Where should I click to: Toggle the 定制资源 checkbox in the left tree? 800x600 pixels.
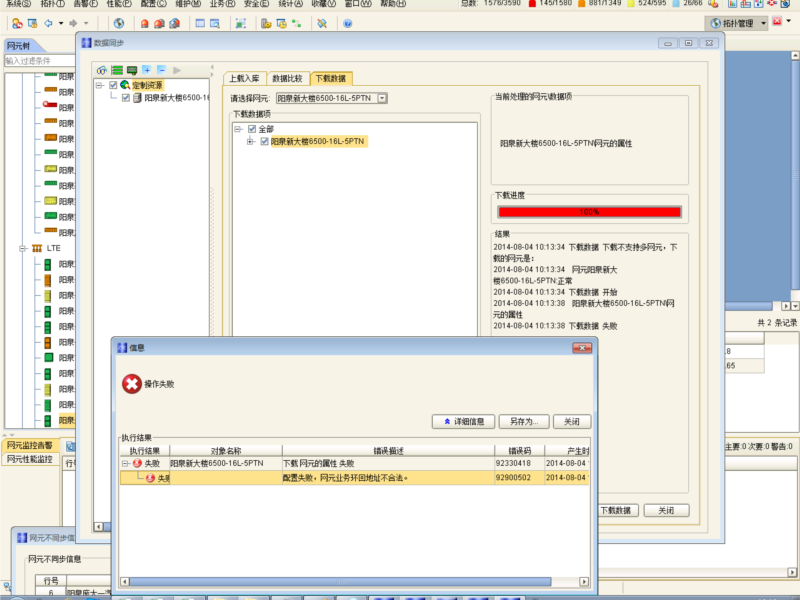pos(115,85)
